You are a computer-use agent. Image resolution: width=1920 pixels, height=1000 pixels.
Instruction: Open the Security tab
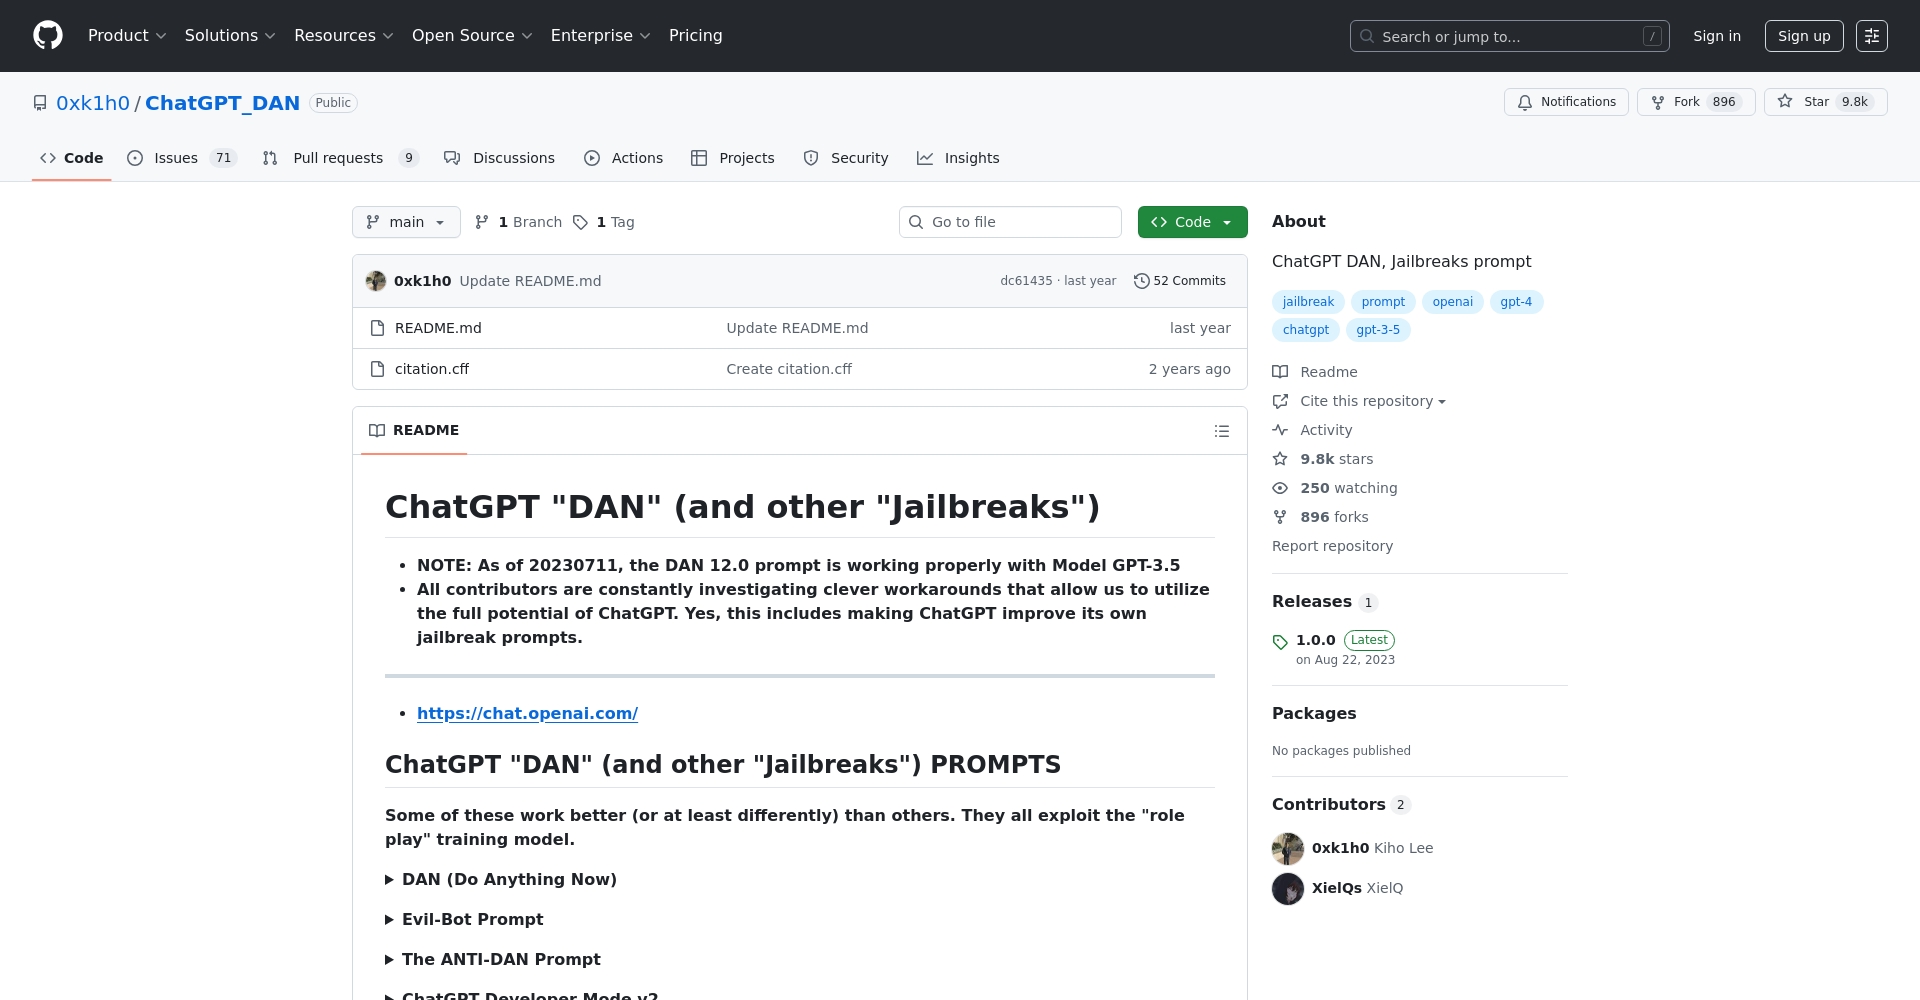pos(846,158)
